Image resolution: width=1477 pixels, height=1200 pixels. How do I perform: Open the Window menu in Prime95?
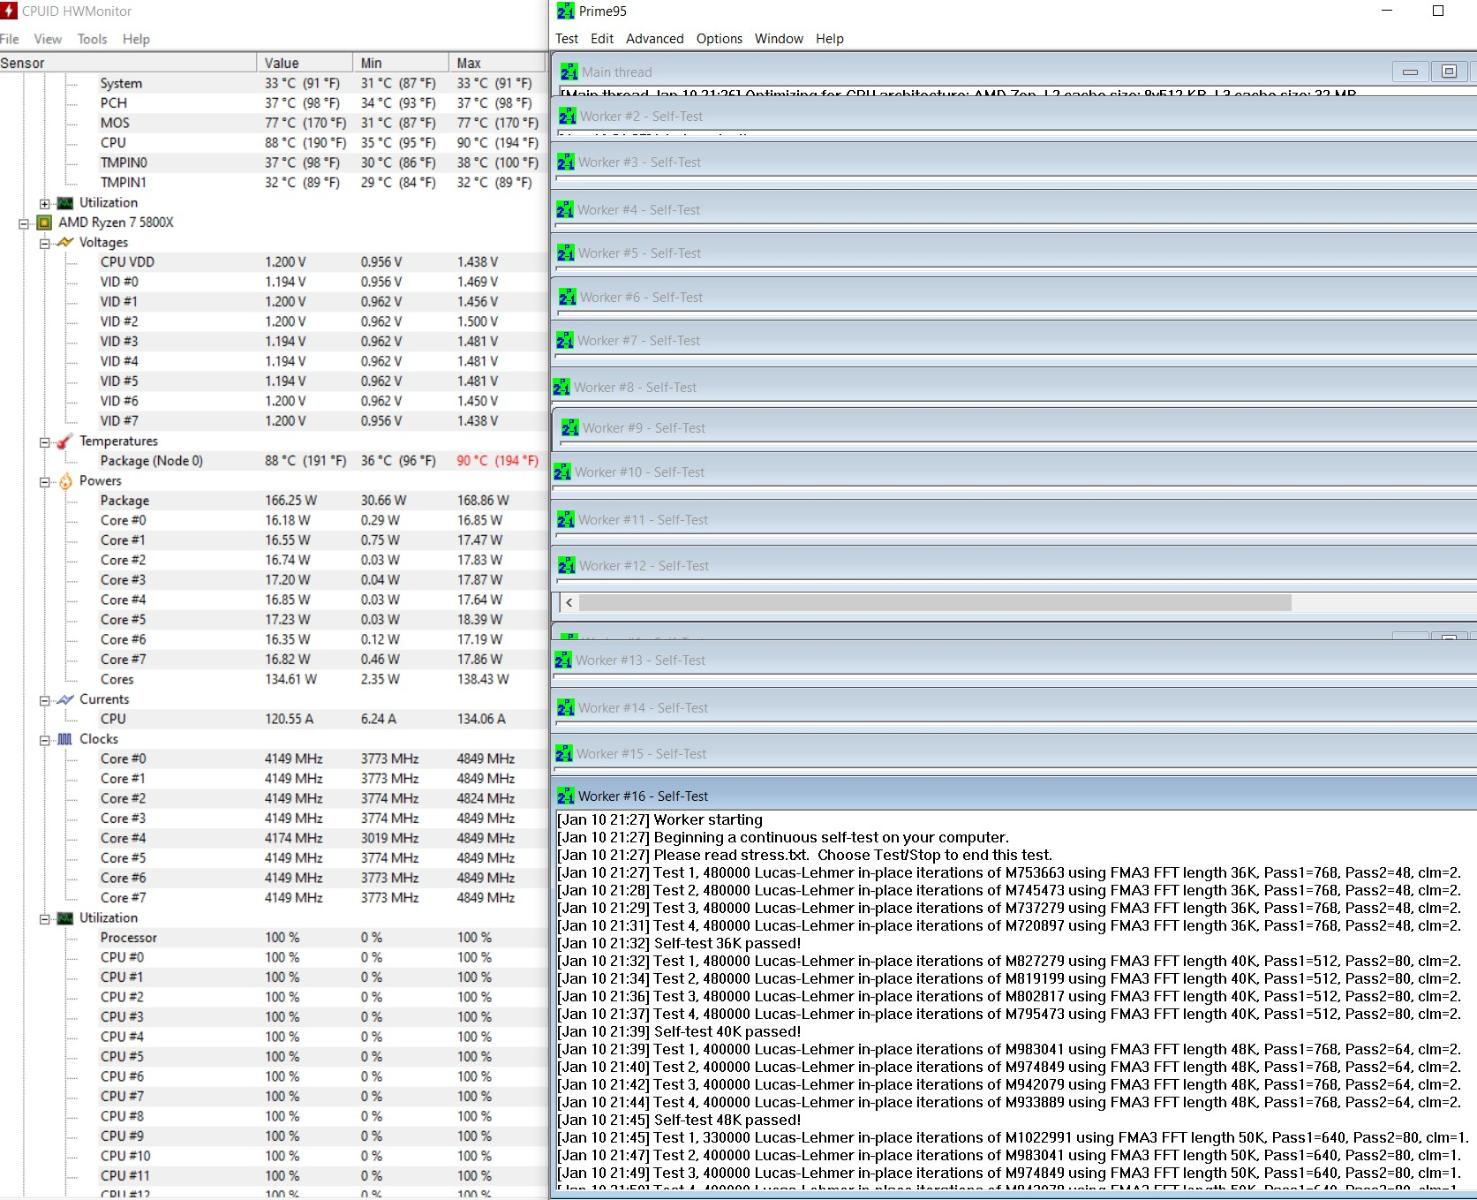[x=779, y=39]
